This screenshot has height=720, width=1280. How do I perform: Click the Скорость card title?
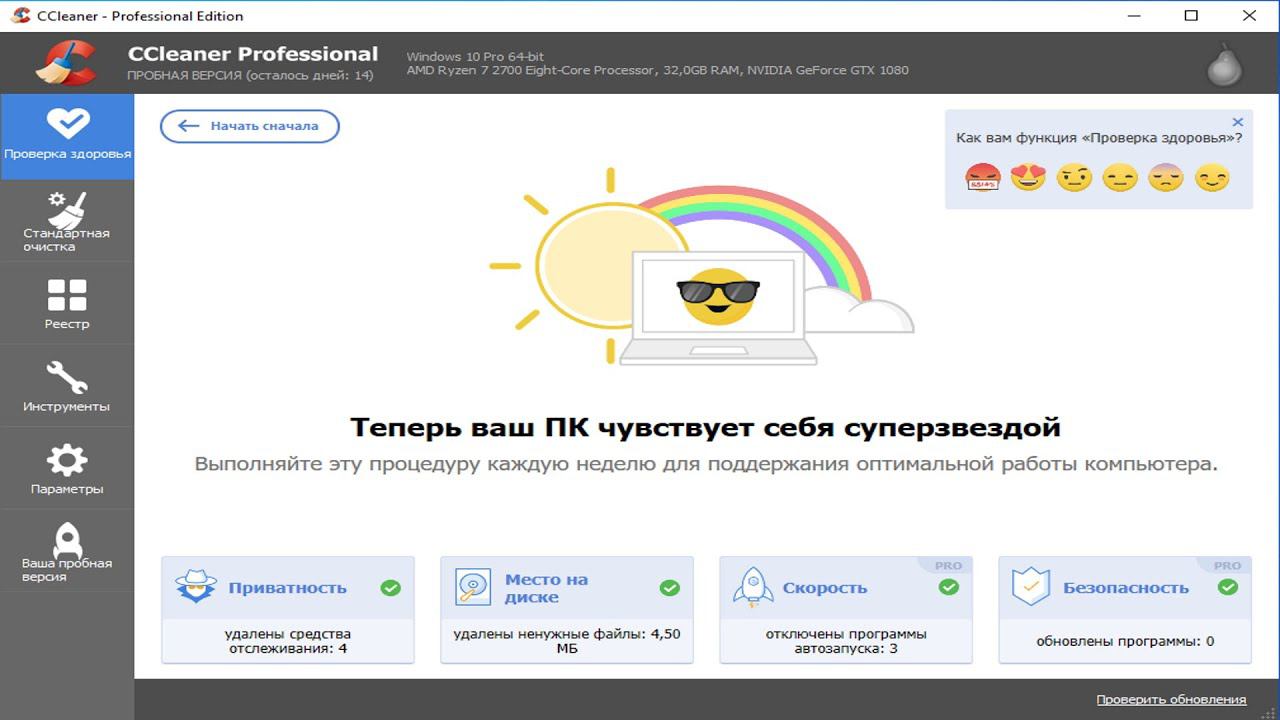coord(825,588)
